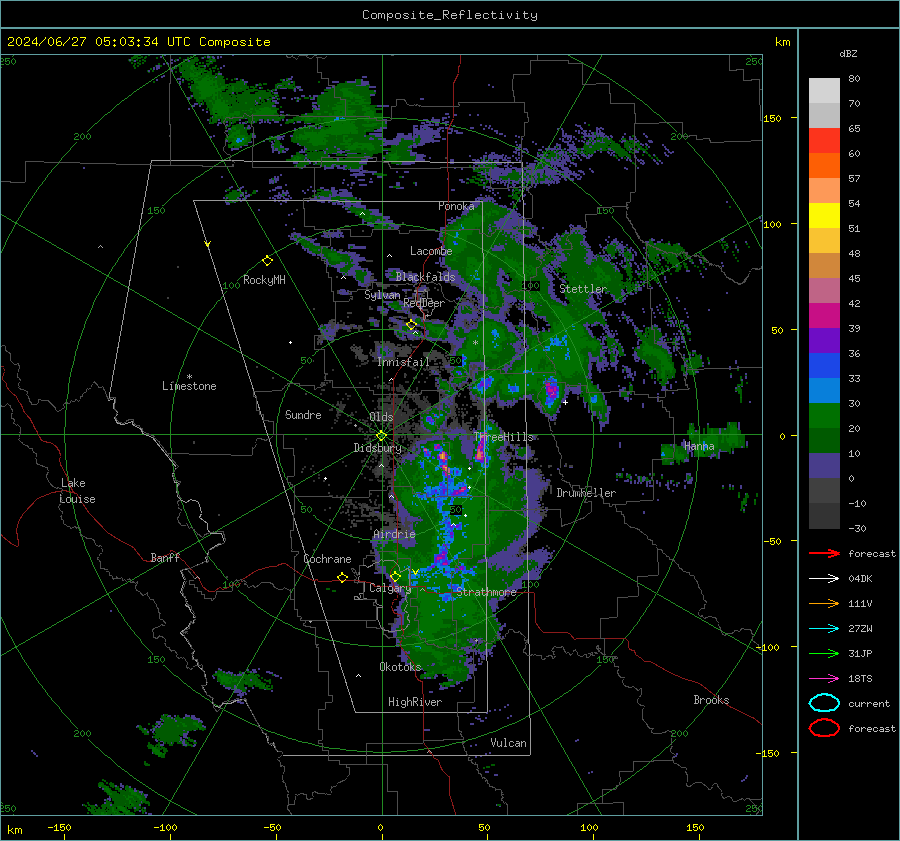Click the Lake Louise label
This screenshot has height=841, width=900.
pyautogui.click(x=78, y=491)
